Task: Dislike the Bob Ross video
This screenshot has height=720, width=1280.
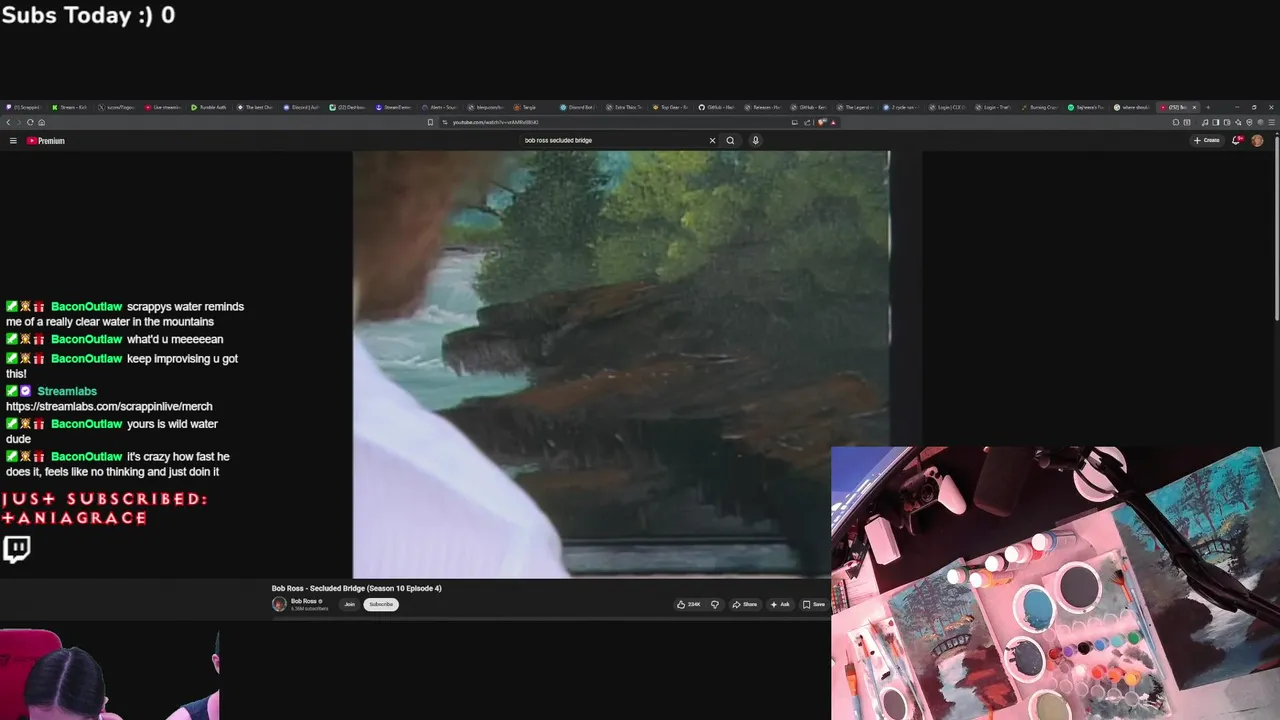Action: pyautogui.click(x=715, y=604)
